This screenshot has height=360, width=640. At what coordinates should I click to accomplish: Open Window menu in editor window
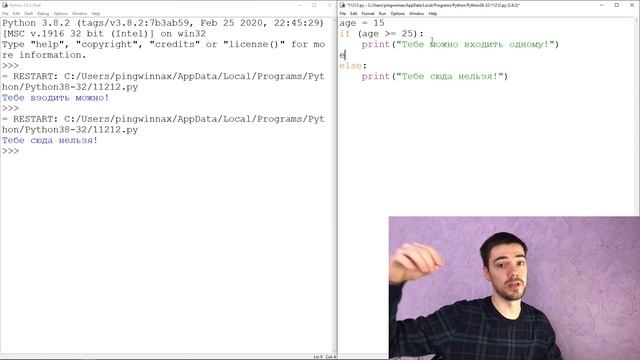[x=417, y=13]
